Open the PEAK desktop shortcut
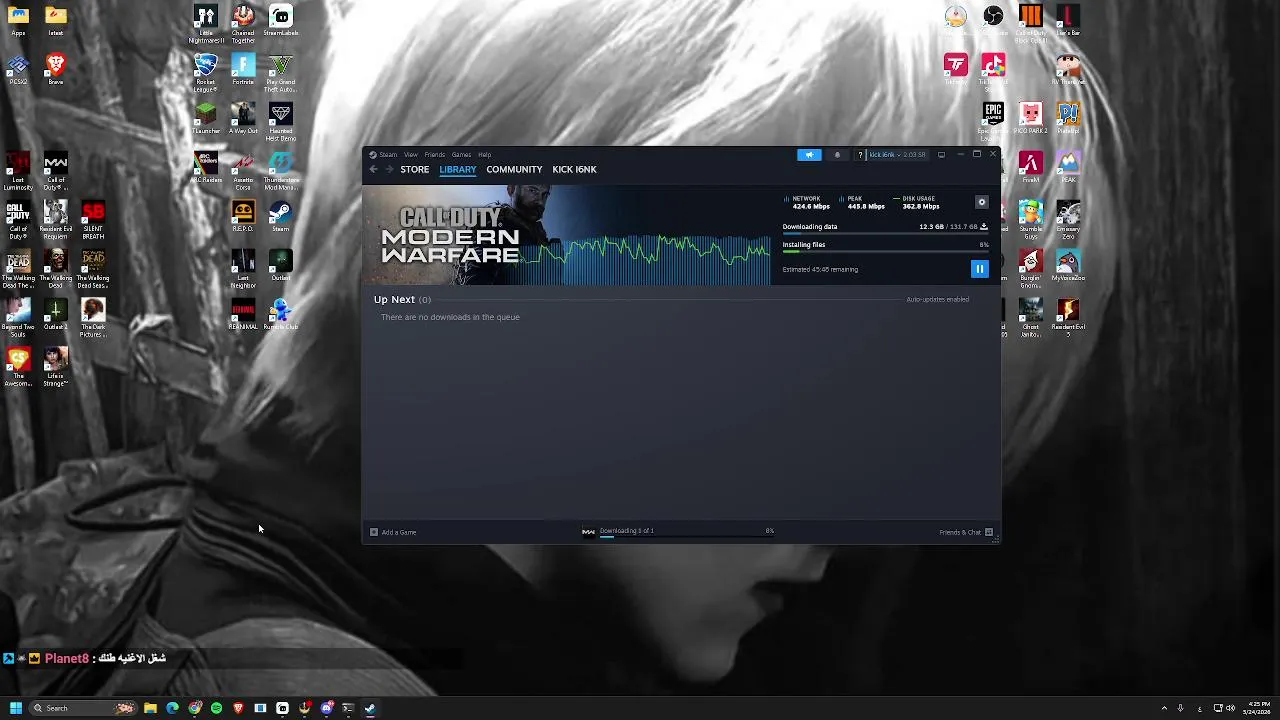This screenshot has height=720, width=1280. (x=1068, y=168)
